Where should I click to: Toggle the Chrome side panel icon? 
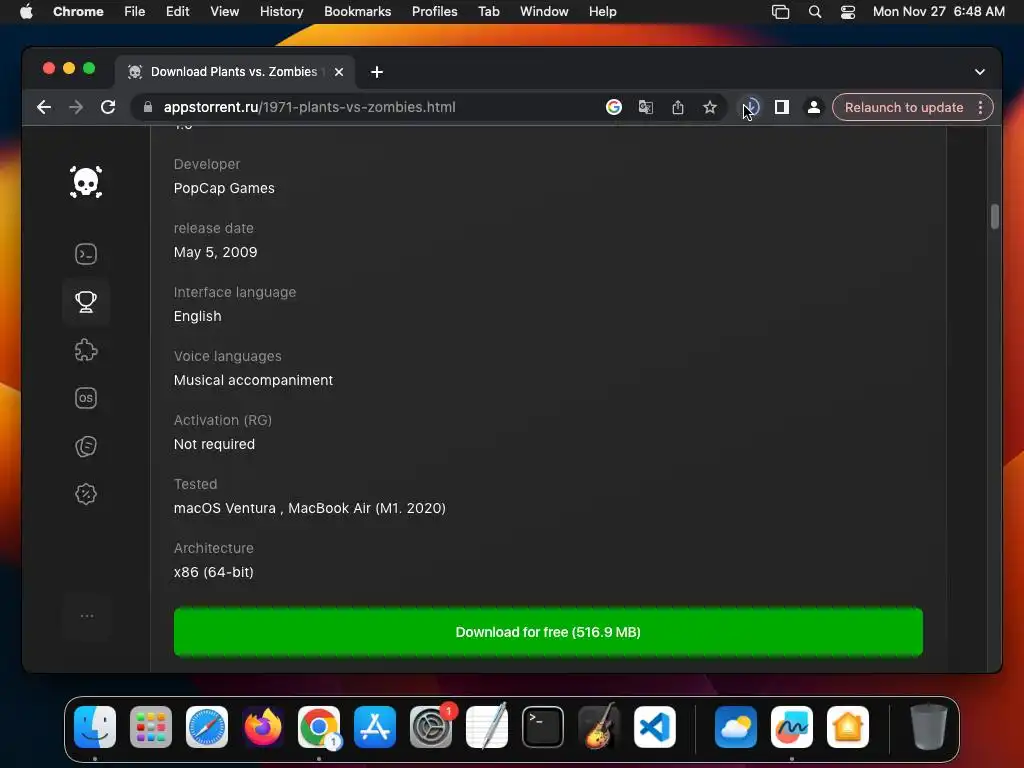tap(782, 107)
